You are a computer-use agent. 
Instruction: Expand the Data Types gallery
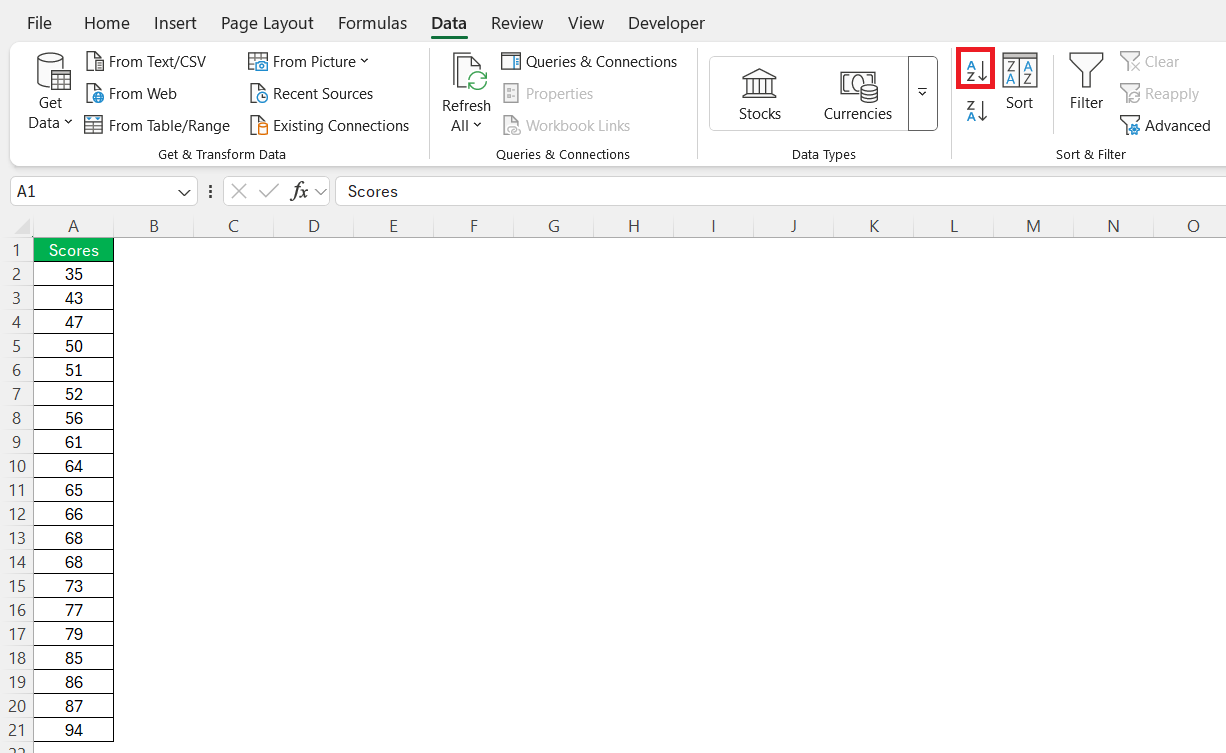click(x=922, y=93)
